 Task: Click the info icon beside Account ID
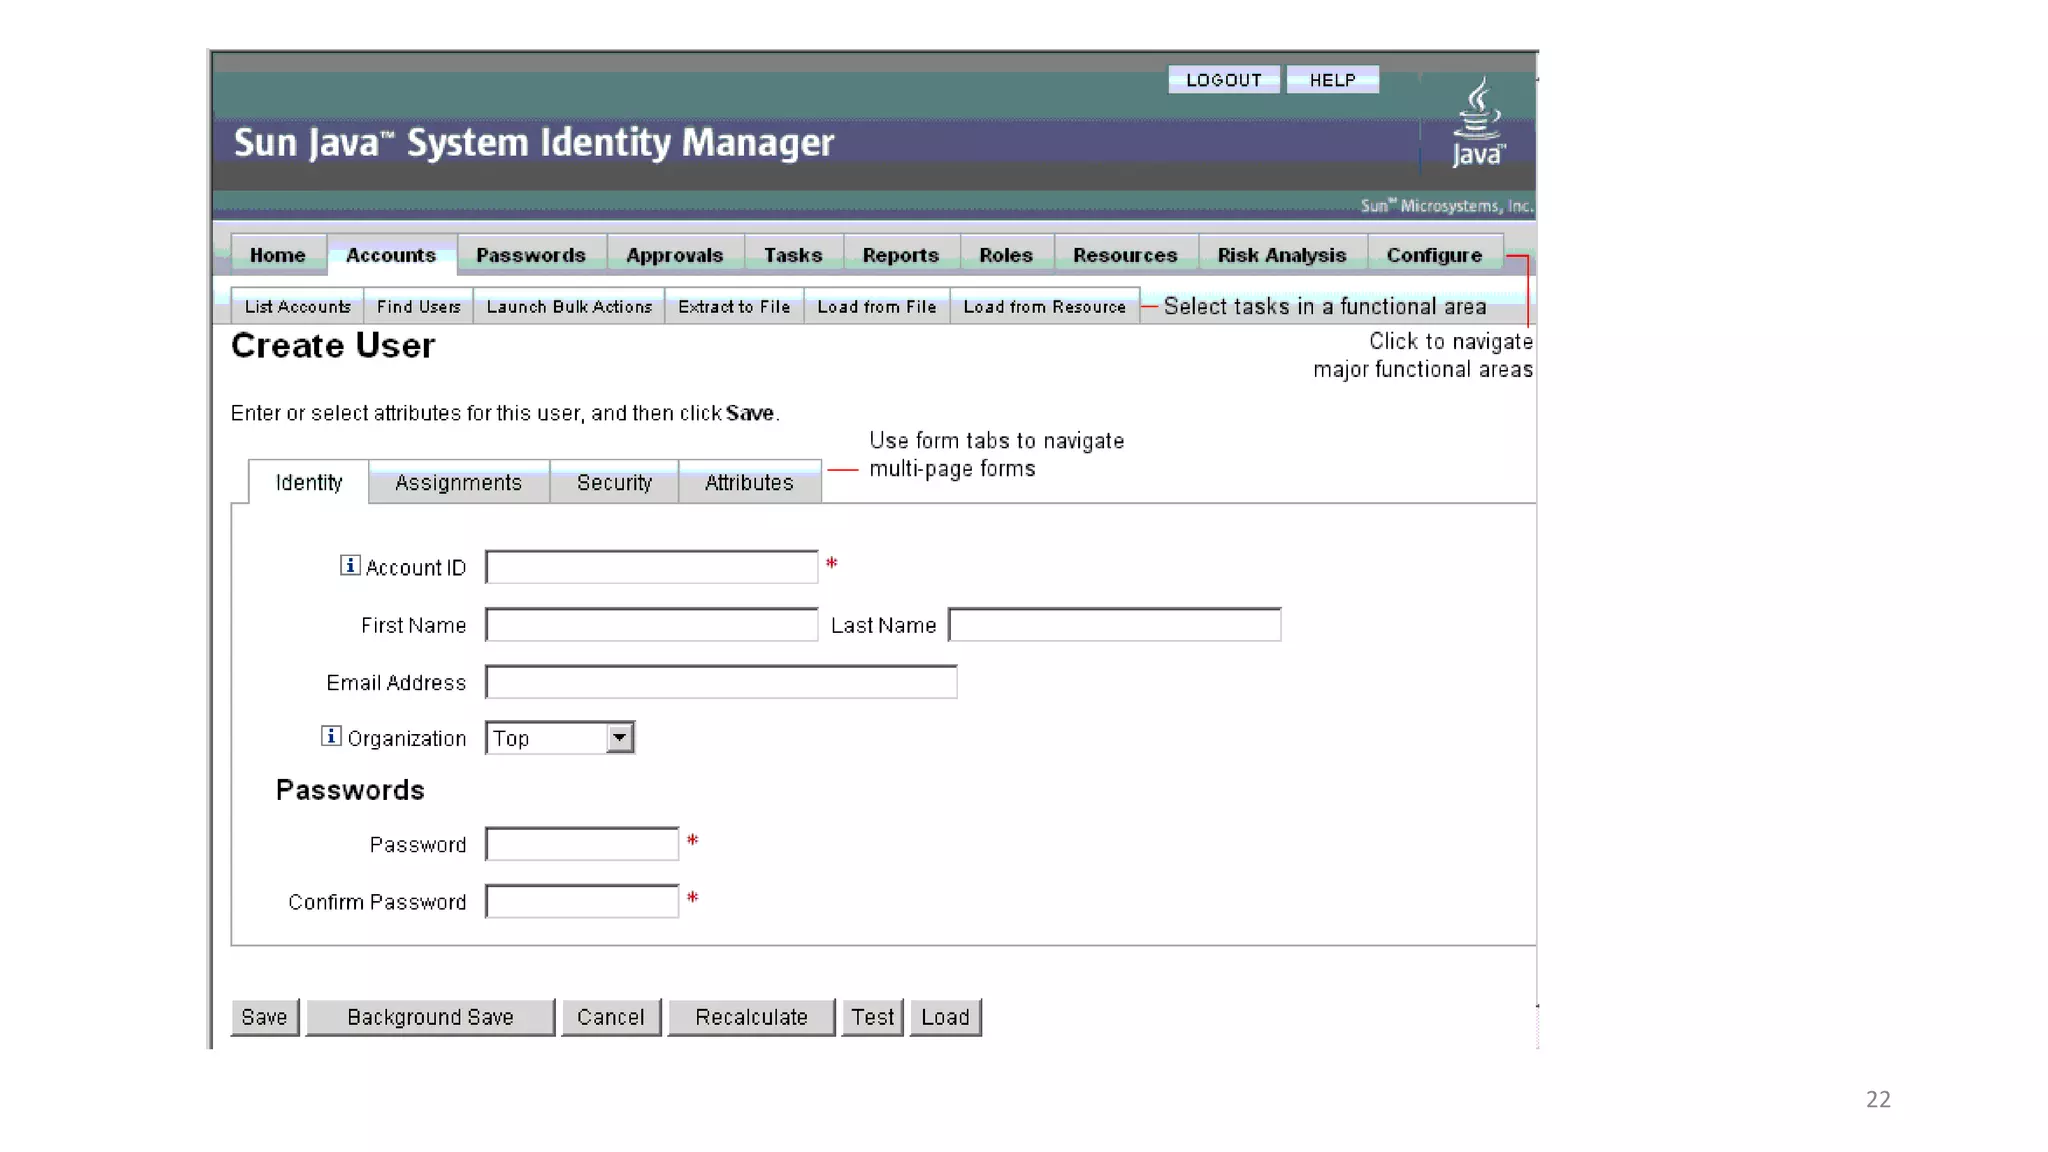pyautogui.click(x=350, y=566)
